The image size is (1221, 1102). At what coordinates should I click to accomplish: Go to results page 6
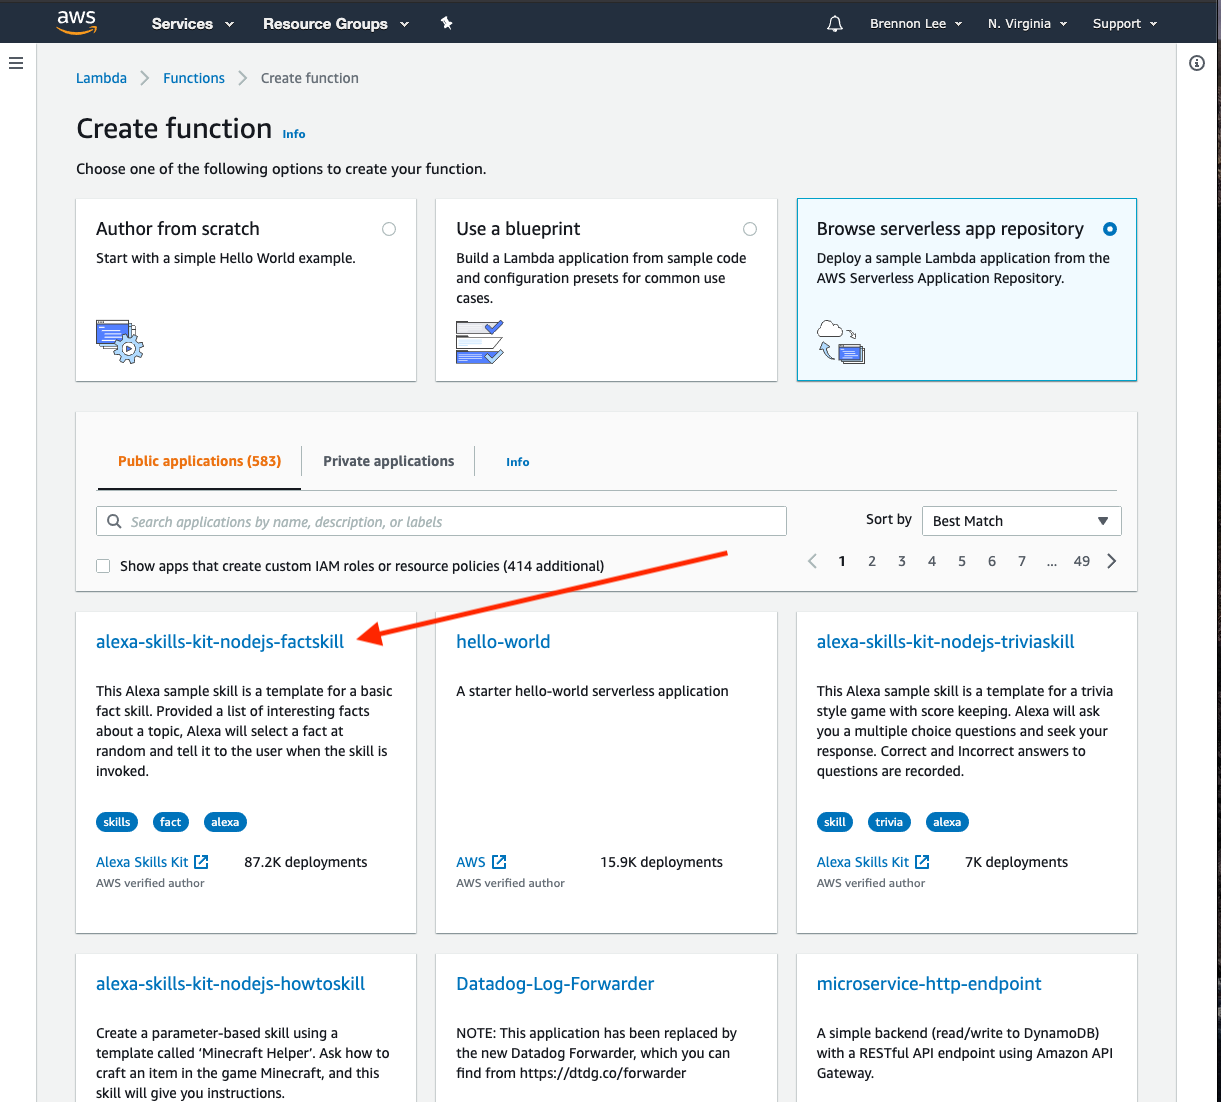point(992,561)
